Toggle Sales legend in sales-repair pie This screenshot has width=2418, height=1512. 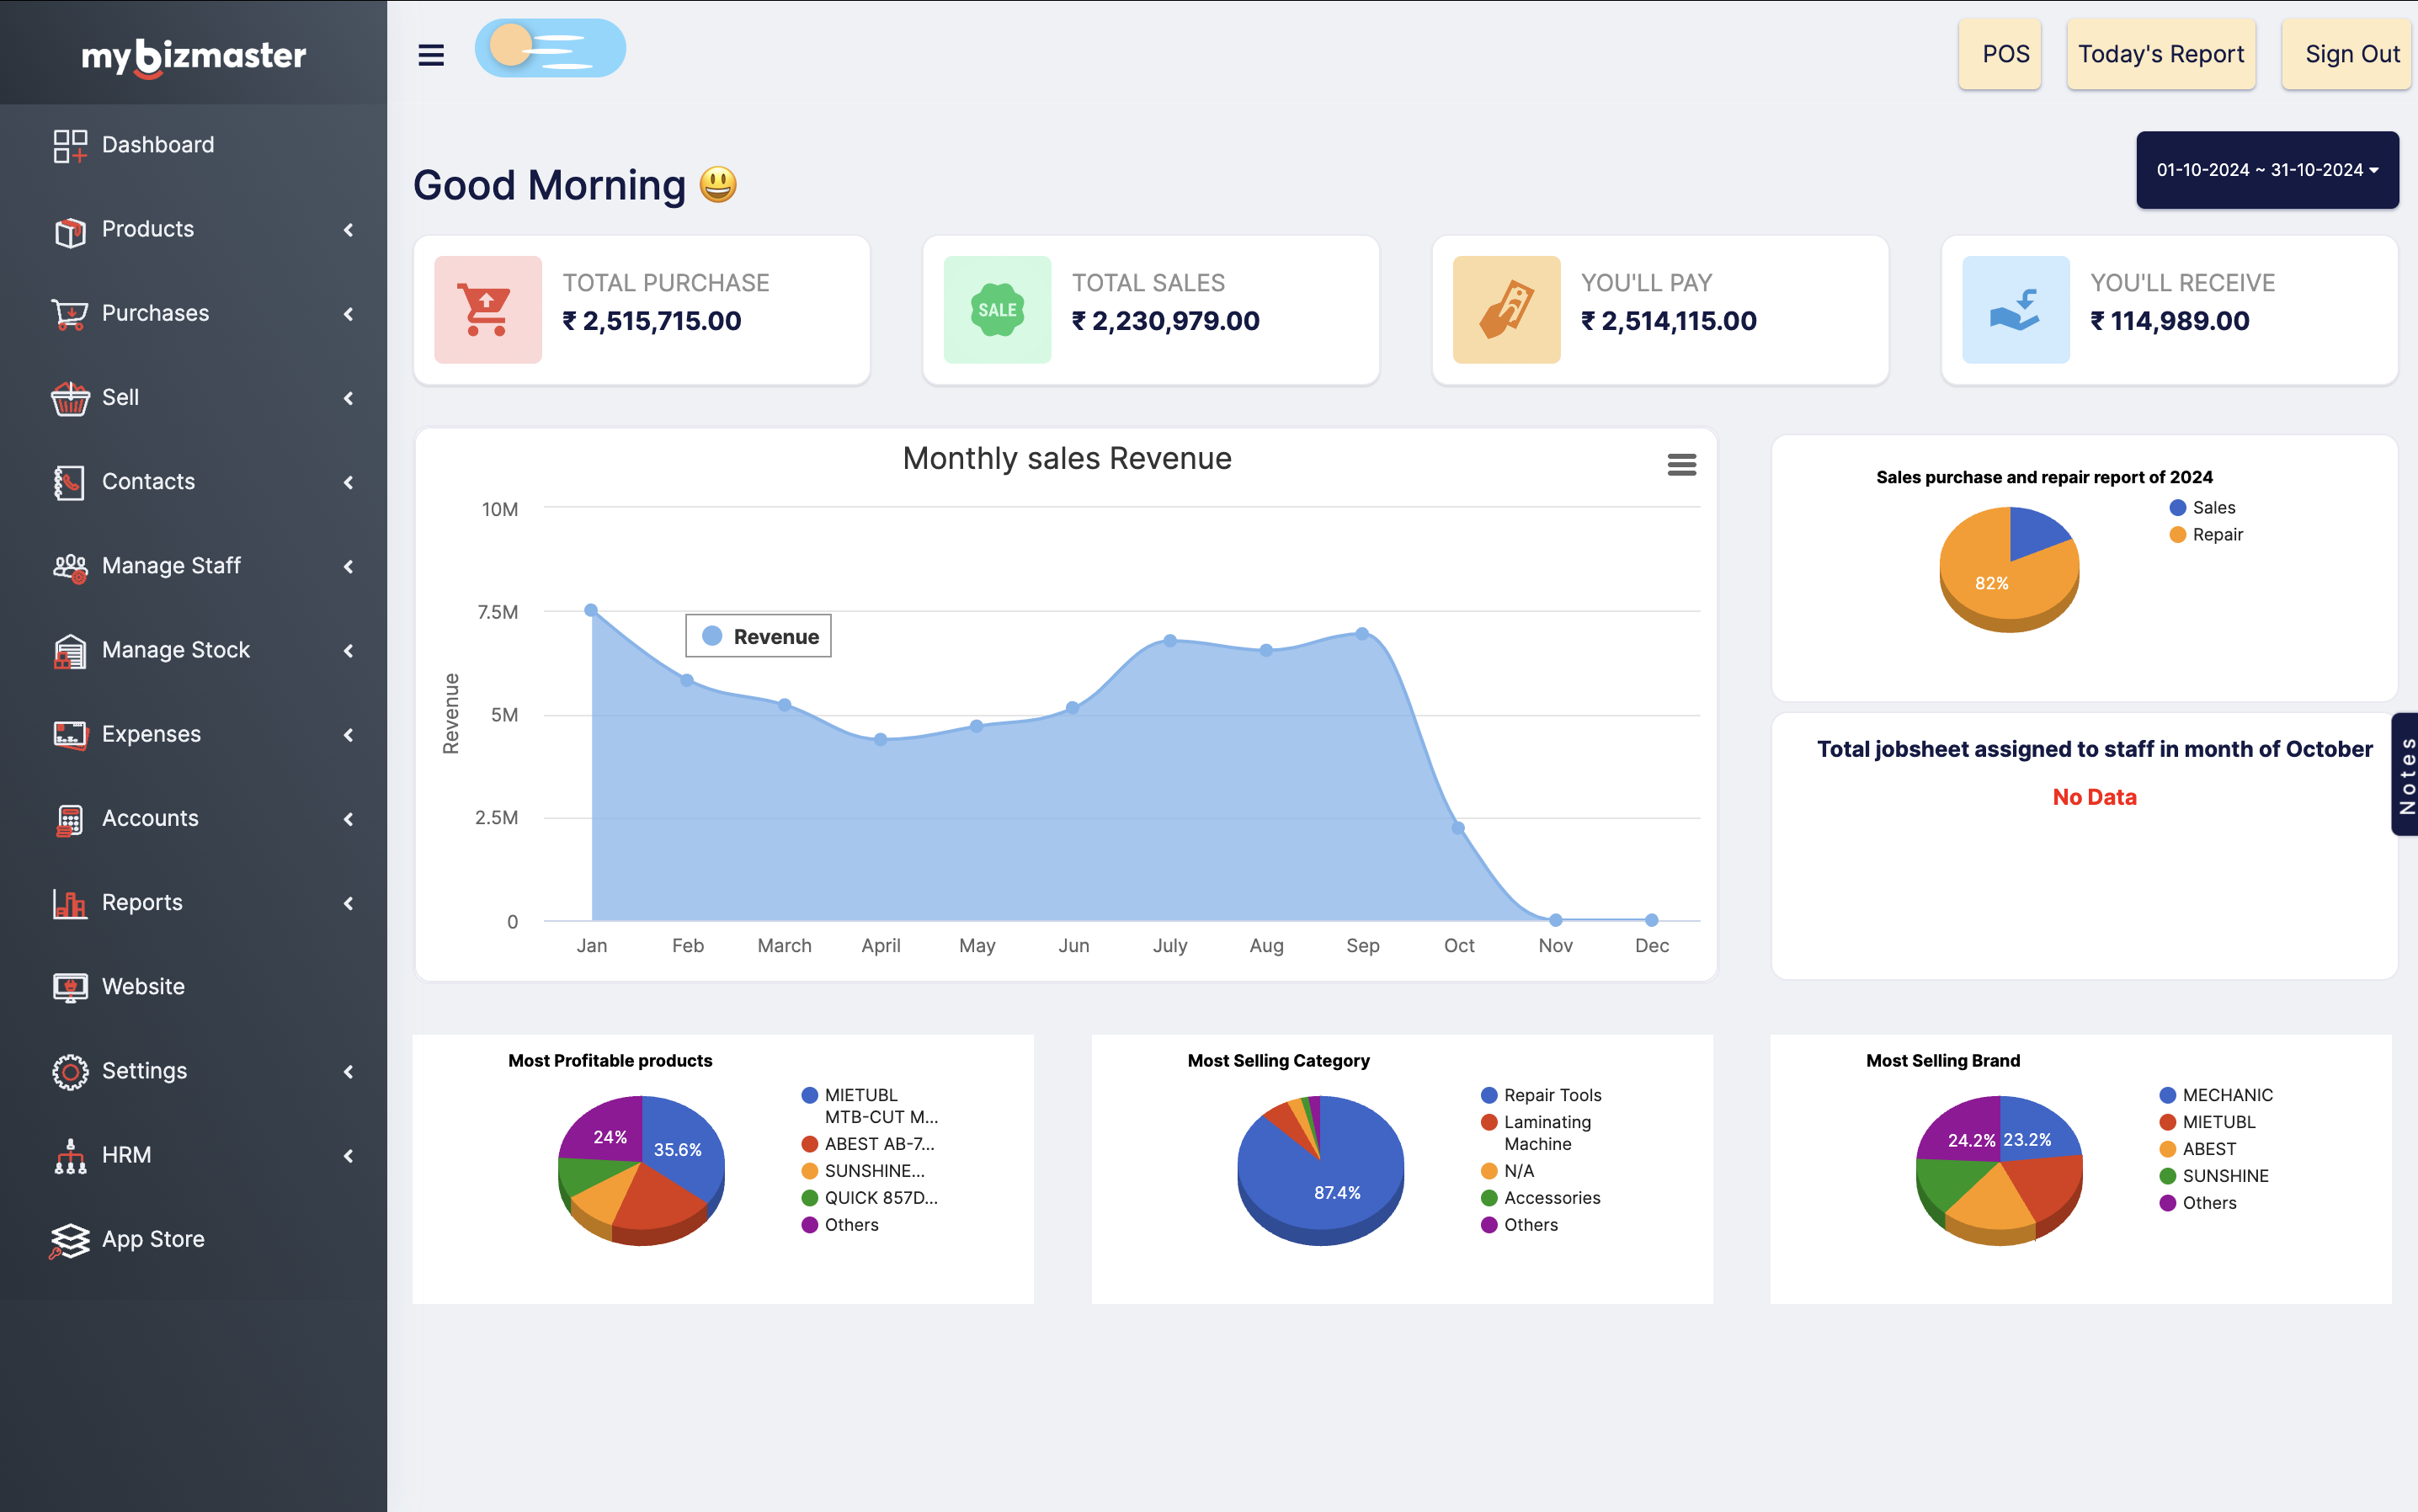(x=2203, y=508)
